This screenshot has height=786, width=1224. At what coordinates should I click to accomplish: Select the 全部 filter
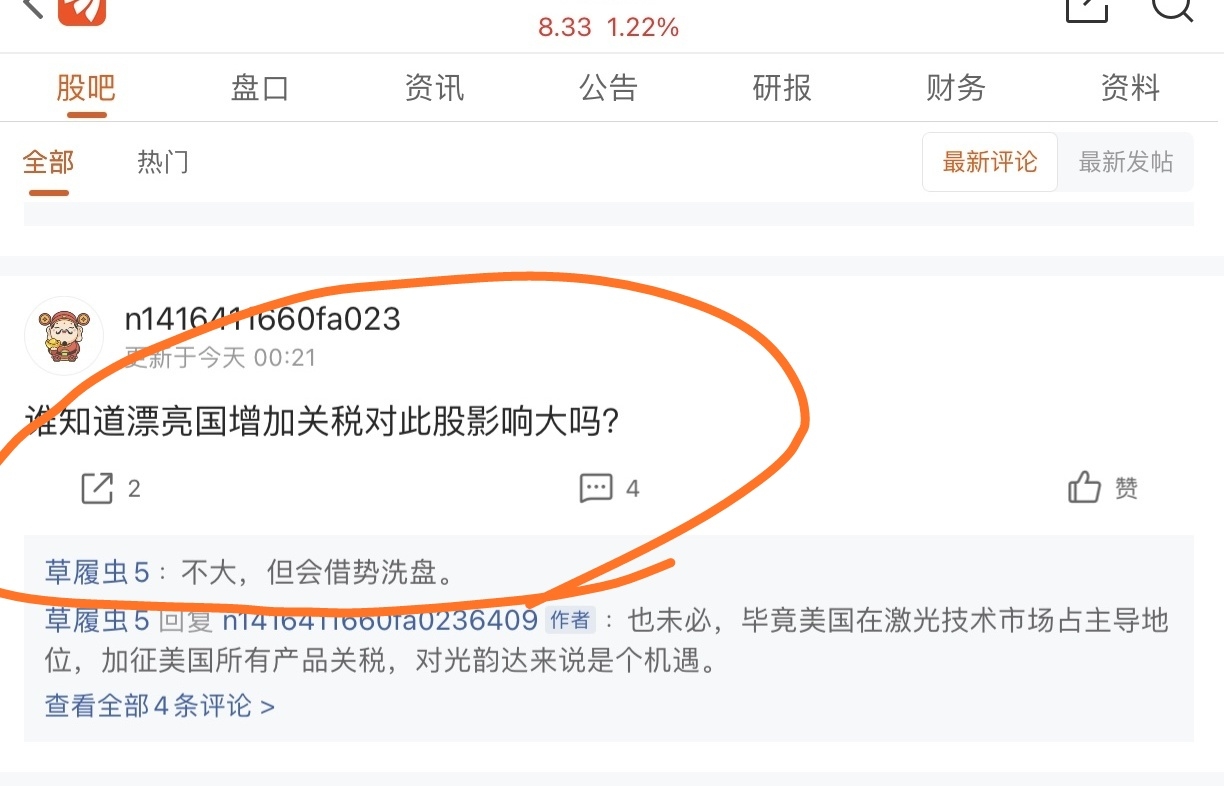click(x=48, y=162)
